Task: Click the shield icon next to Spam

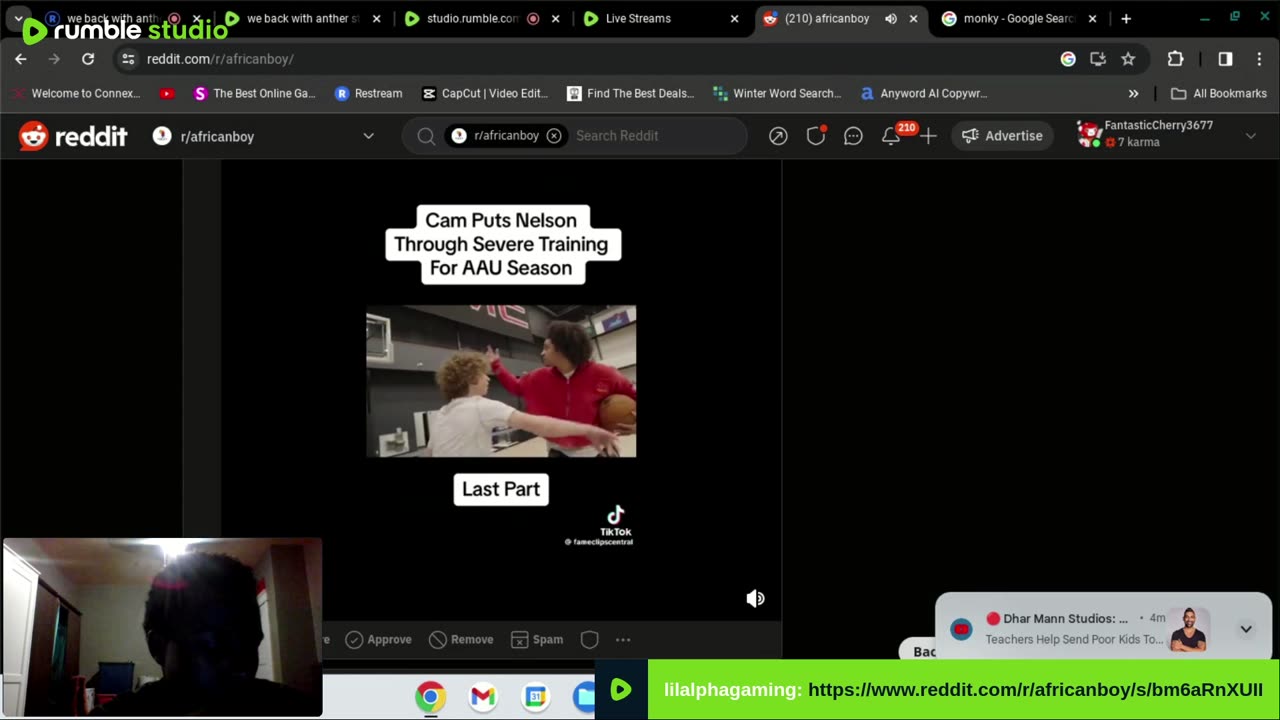Action: [590, 640]
